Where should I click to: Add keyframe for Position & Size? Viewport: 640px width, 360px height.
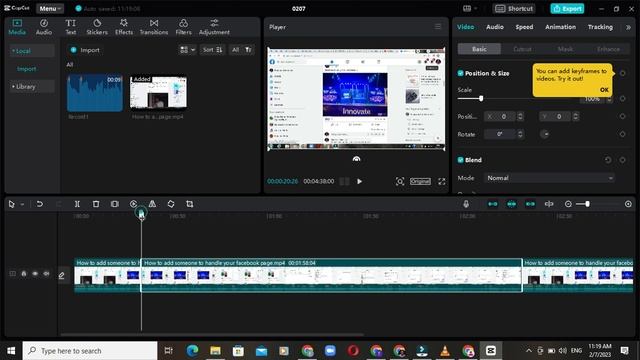[x=622, y=73]
